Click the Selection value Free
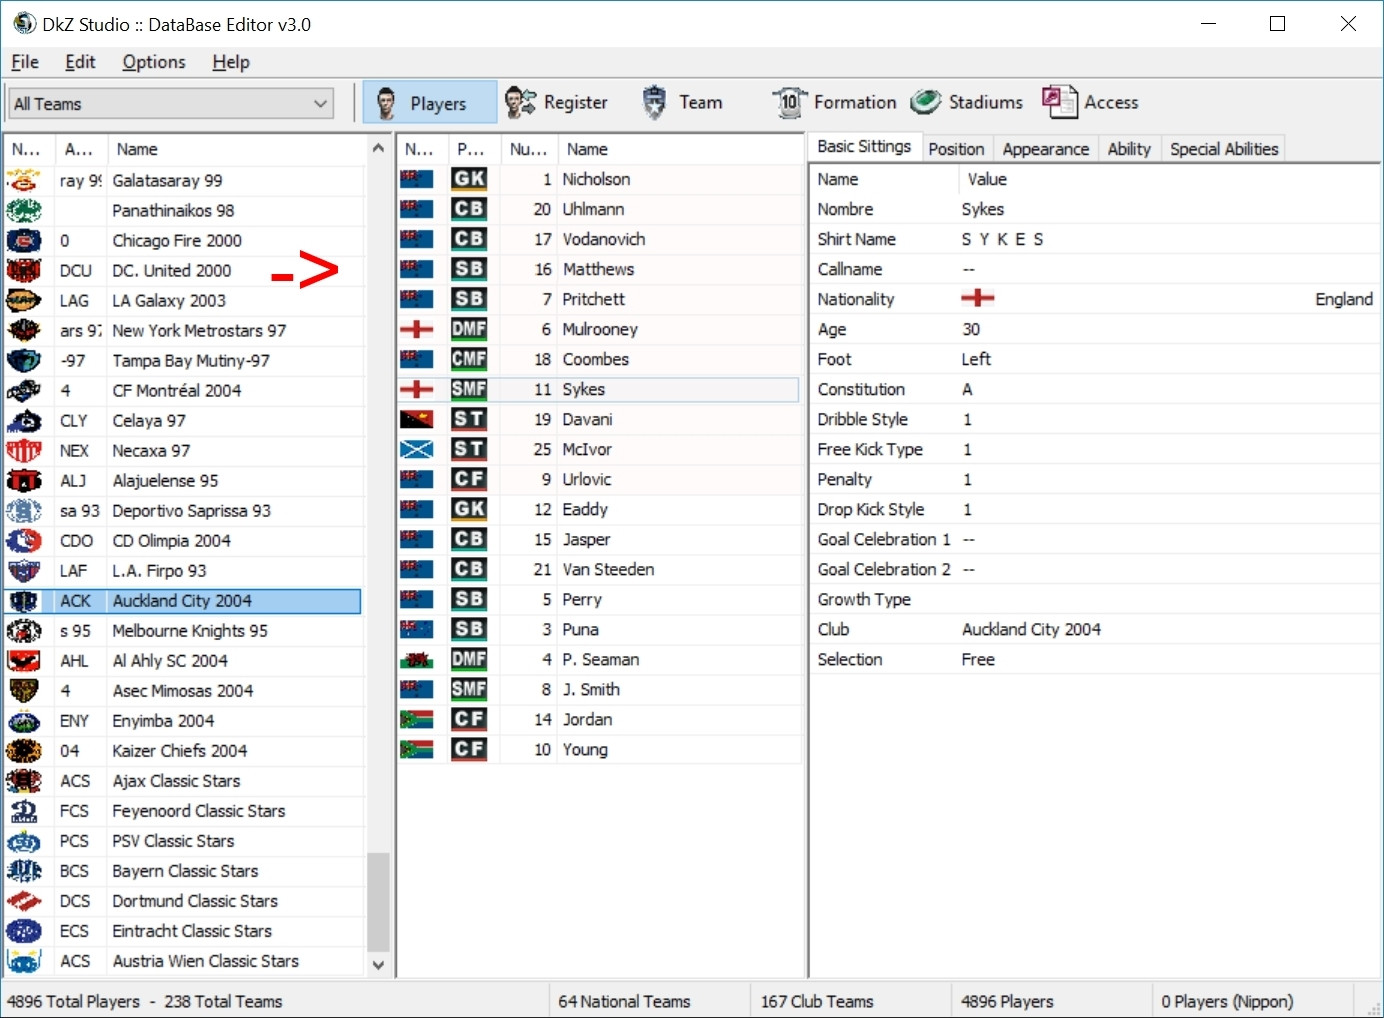This screenshot has height=1018, width=1384. (x=978, y=659)
